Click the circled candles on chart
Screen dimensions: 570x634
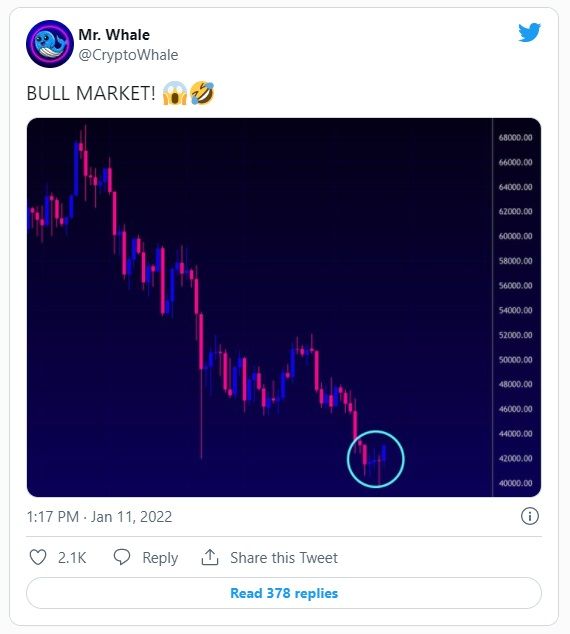point(376,459)
